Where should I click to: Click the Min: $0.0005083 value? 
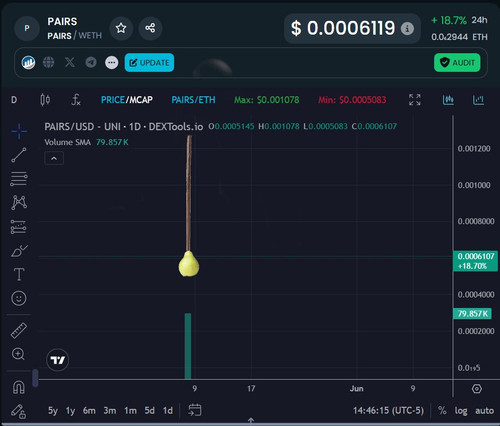tap(352, 100)
